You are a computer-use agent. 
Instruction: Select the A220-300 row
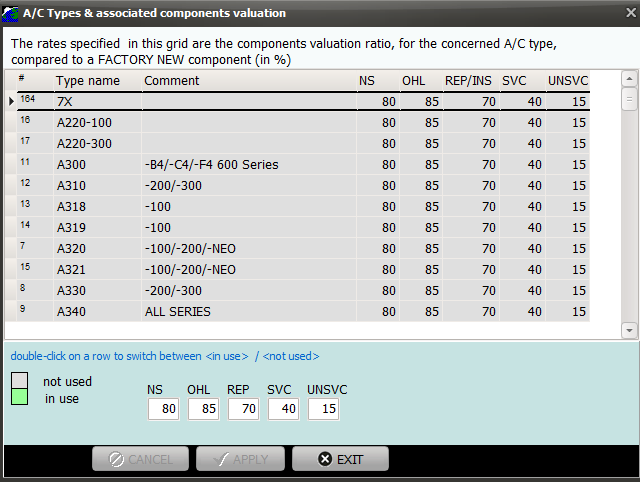(x=303, y=143)
